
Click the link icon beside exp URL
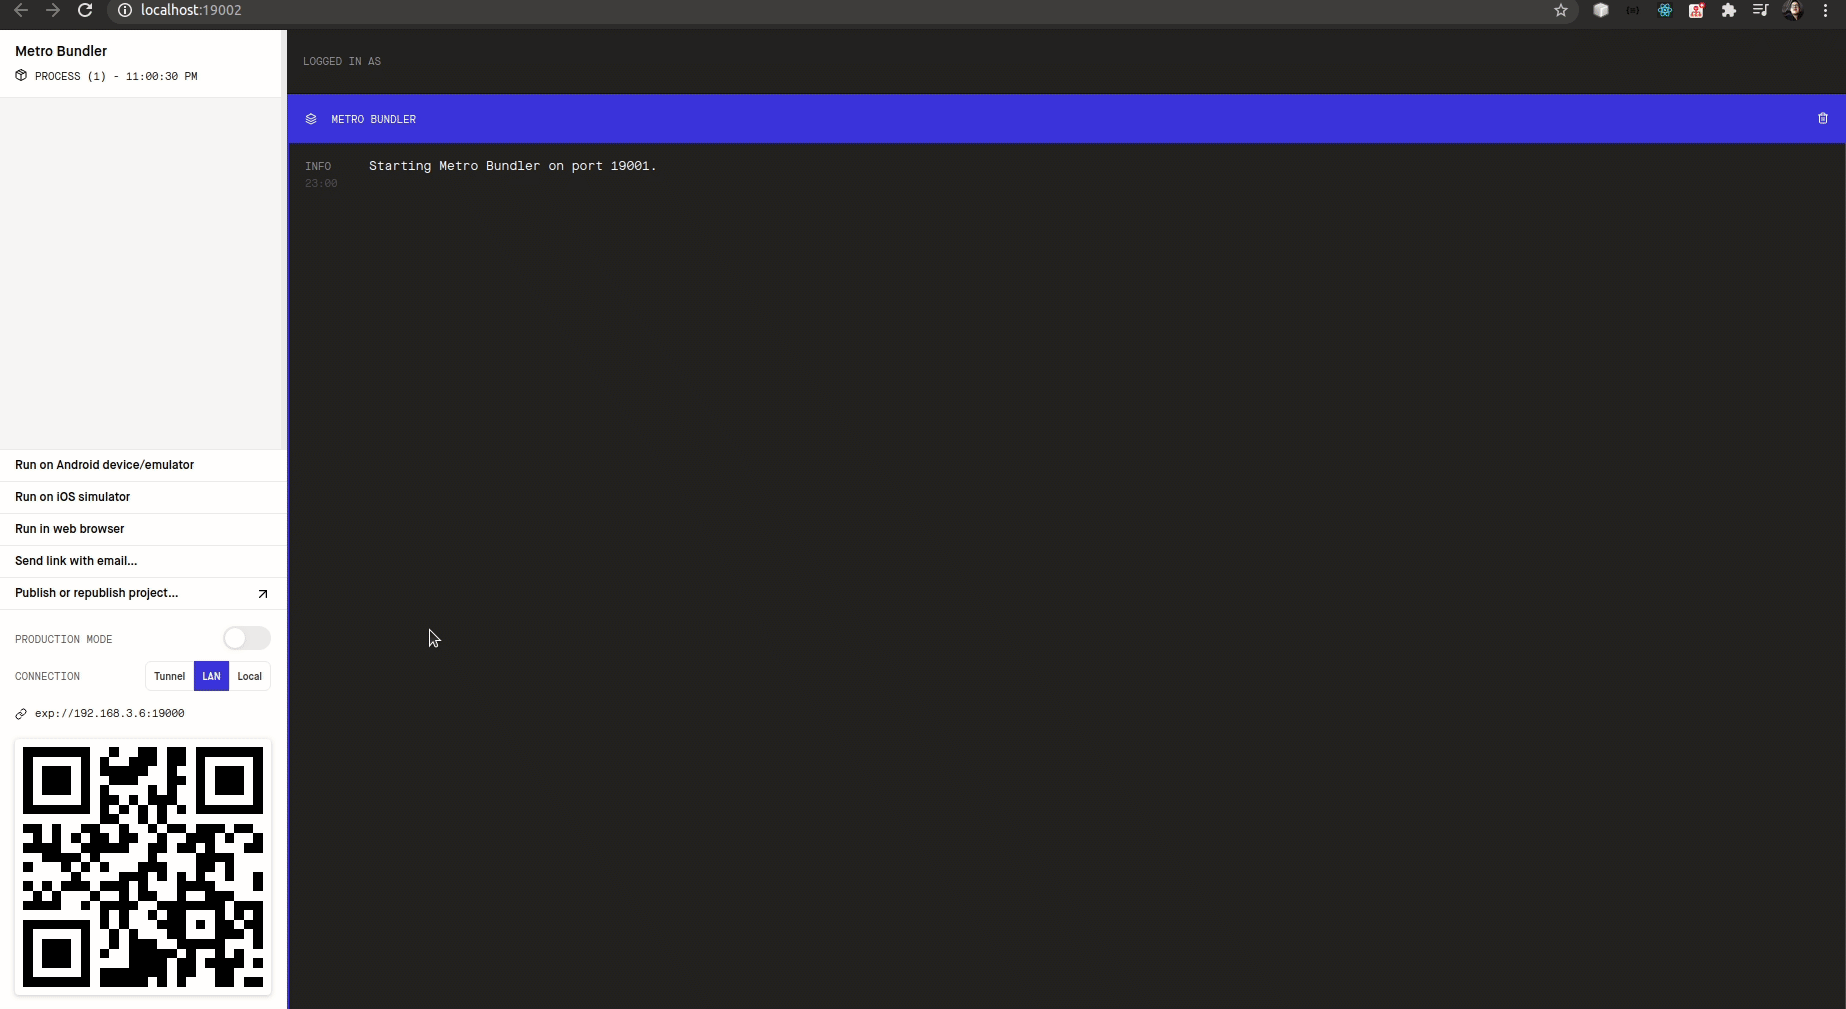click(x=21, y=714)
